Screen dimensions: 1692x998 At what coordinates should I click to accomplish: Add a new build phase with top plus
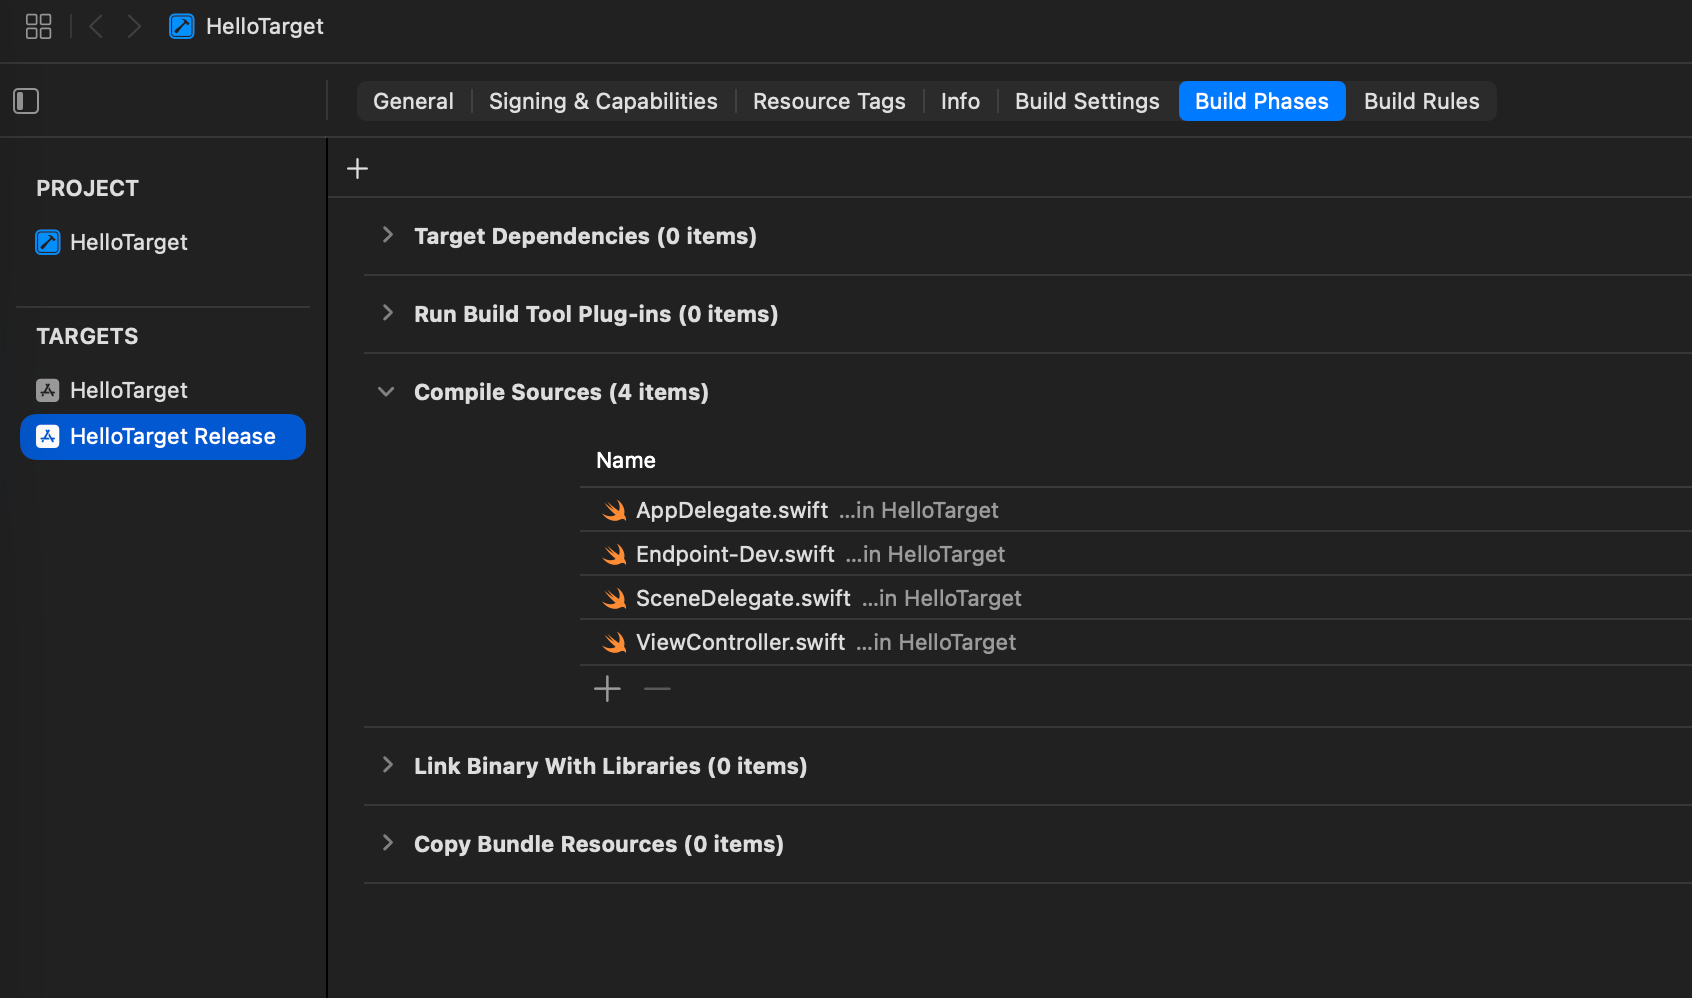(x=357, y=168)
